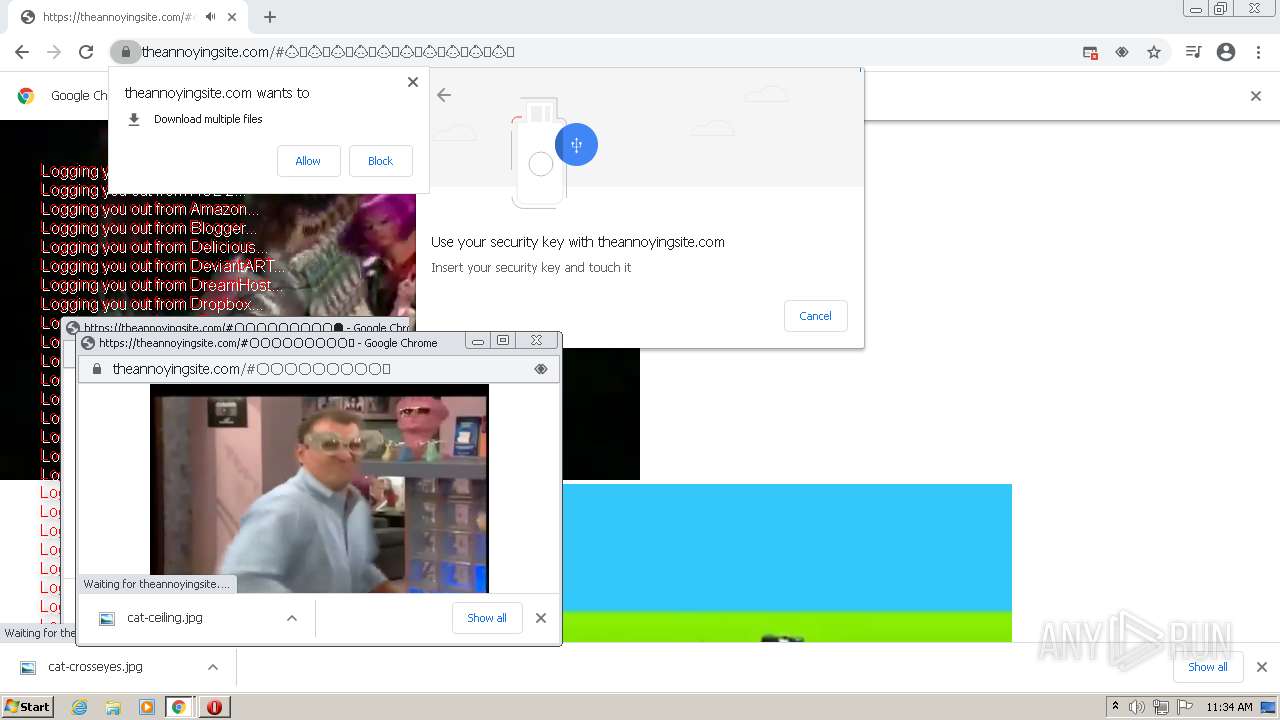This screenshot has height=720, width=1280.
Task: Open the Chrome three-dot menu
Action: tap(1258, 52)
